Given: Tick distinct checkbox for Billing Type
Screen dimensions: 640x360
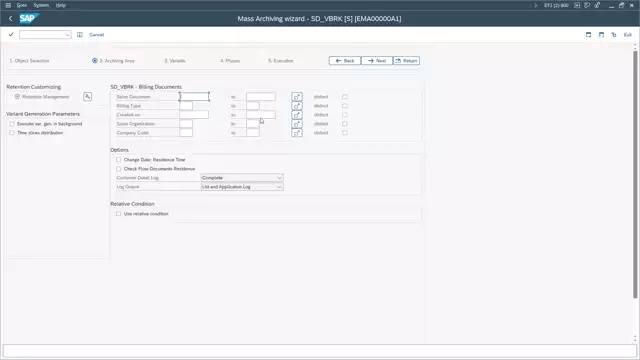Looking at the screenshot, I should [345, 106].
